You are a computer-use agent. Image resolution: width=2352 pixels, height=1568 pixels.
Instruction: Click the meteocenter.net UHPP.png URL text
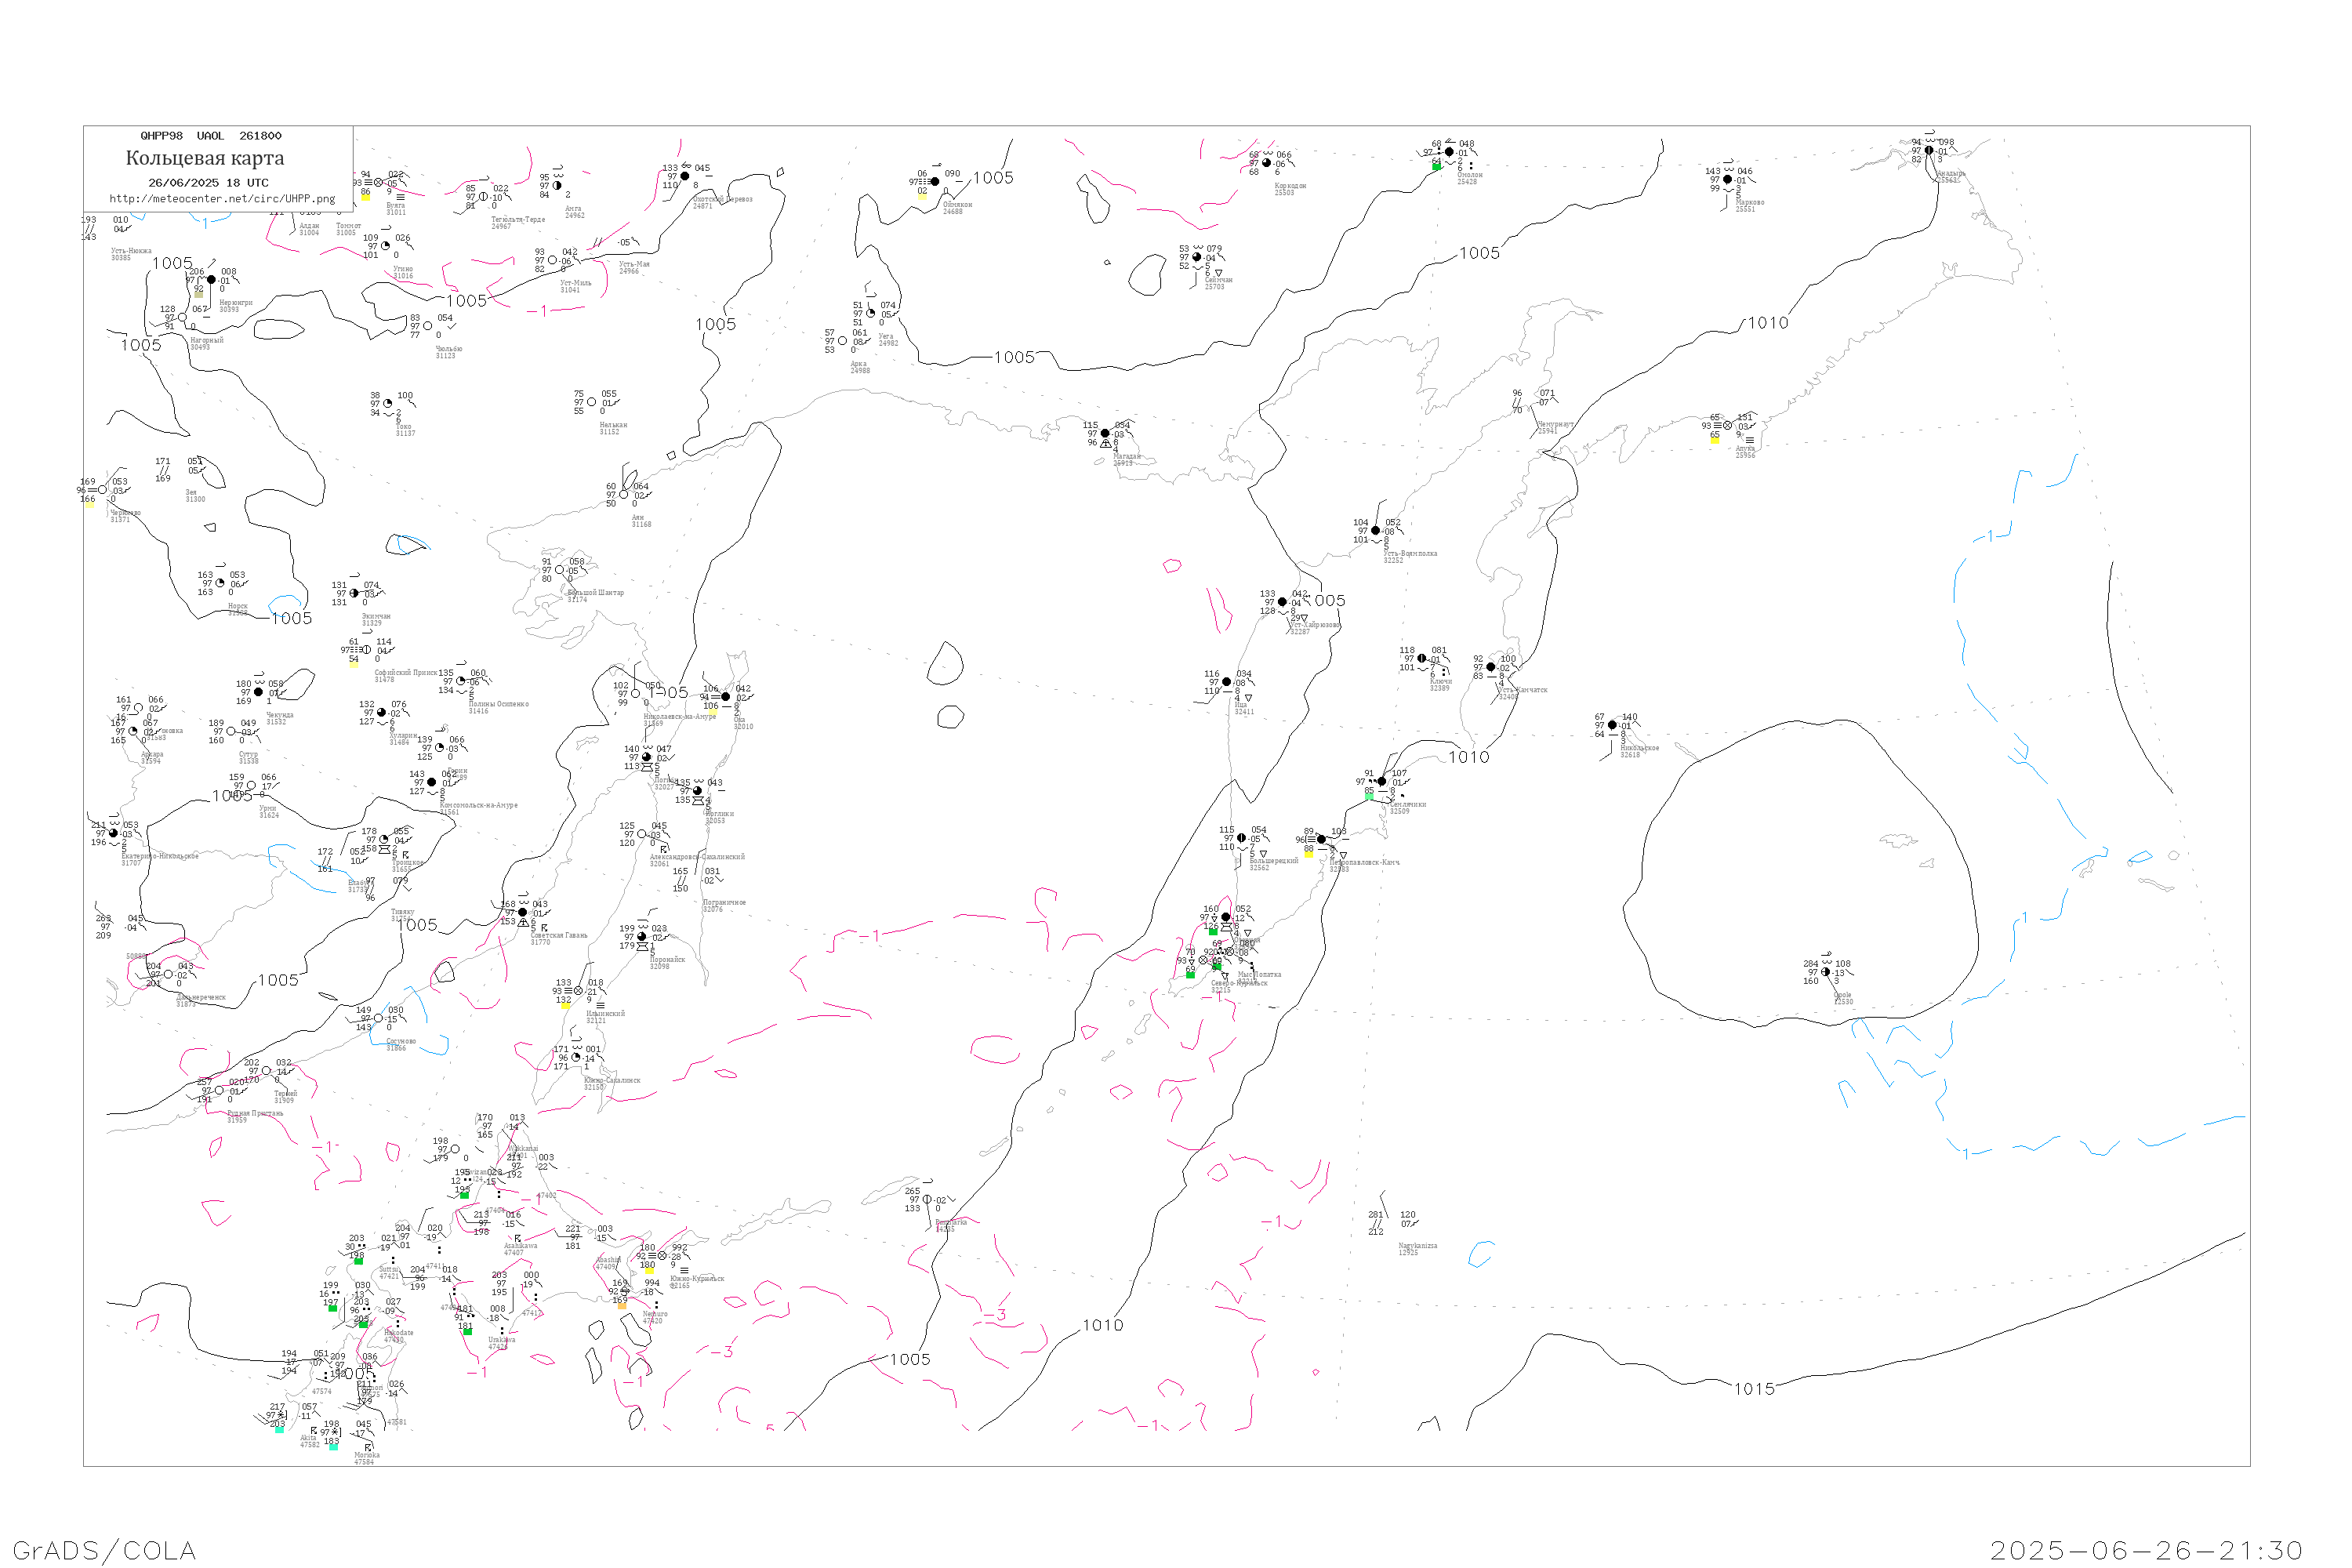222,199
